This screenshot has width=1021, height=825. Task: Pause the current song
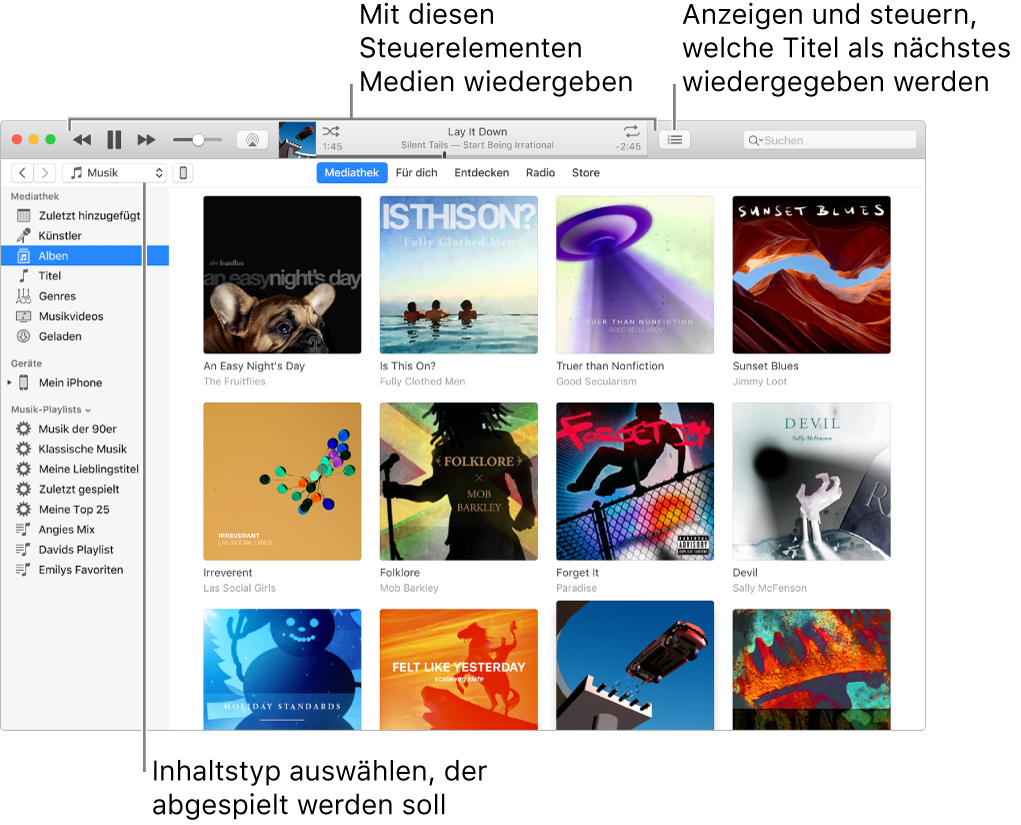point(114,140)
